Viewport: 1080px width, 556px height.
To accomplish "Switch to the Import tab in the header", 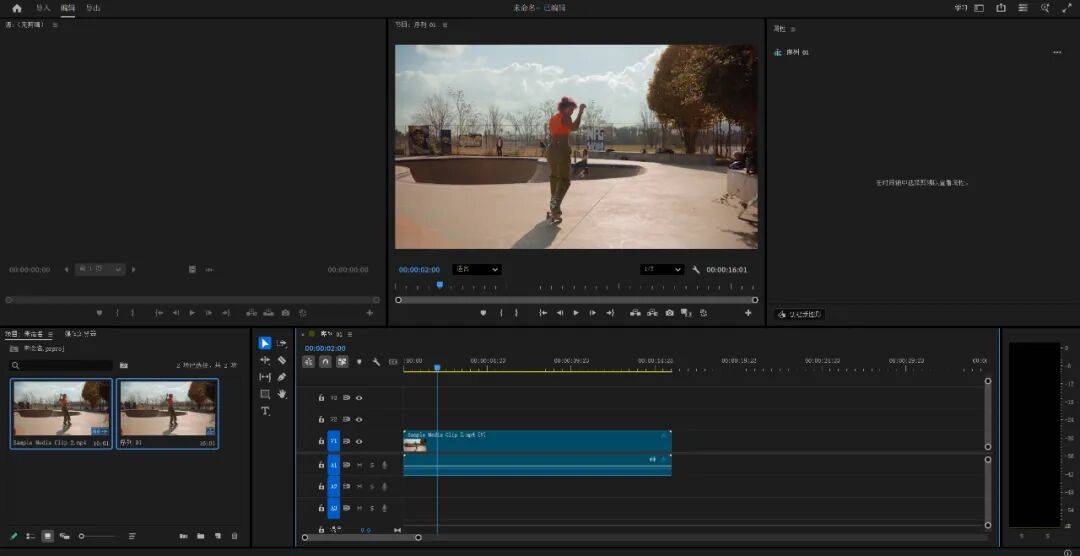I will (43, 8).
